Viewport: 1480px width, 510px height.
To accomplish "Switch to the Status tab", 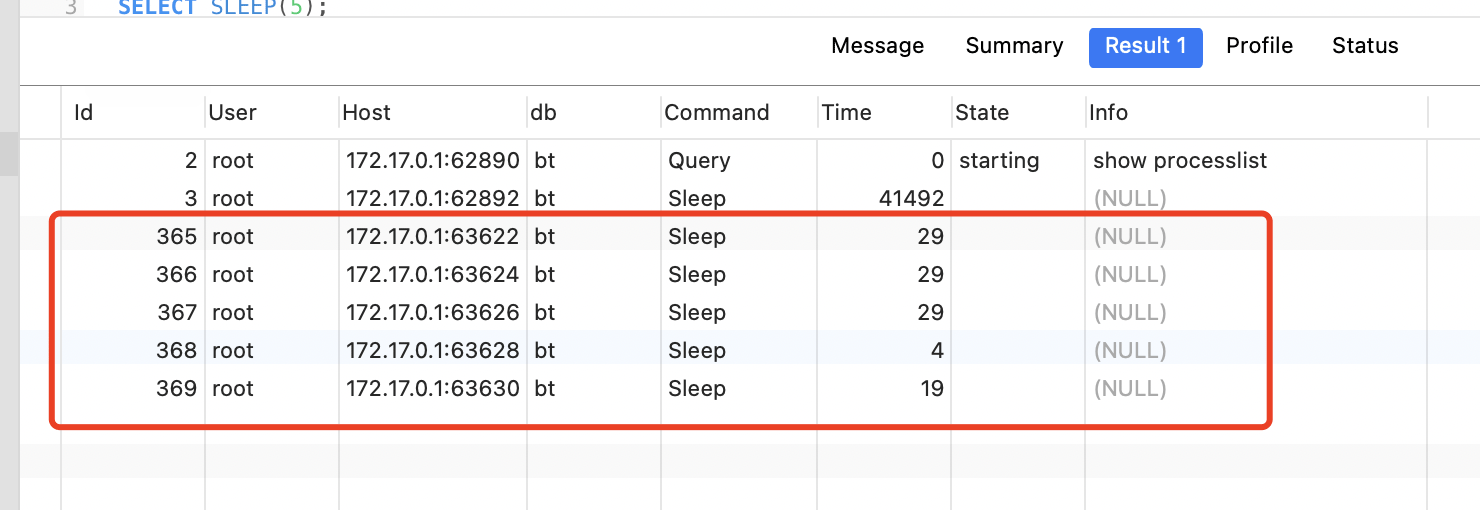I will 1365,46.
